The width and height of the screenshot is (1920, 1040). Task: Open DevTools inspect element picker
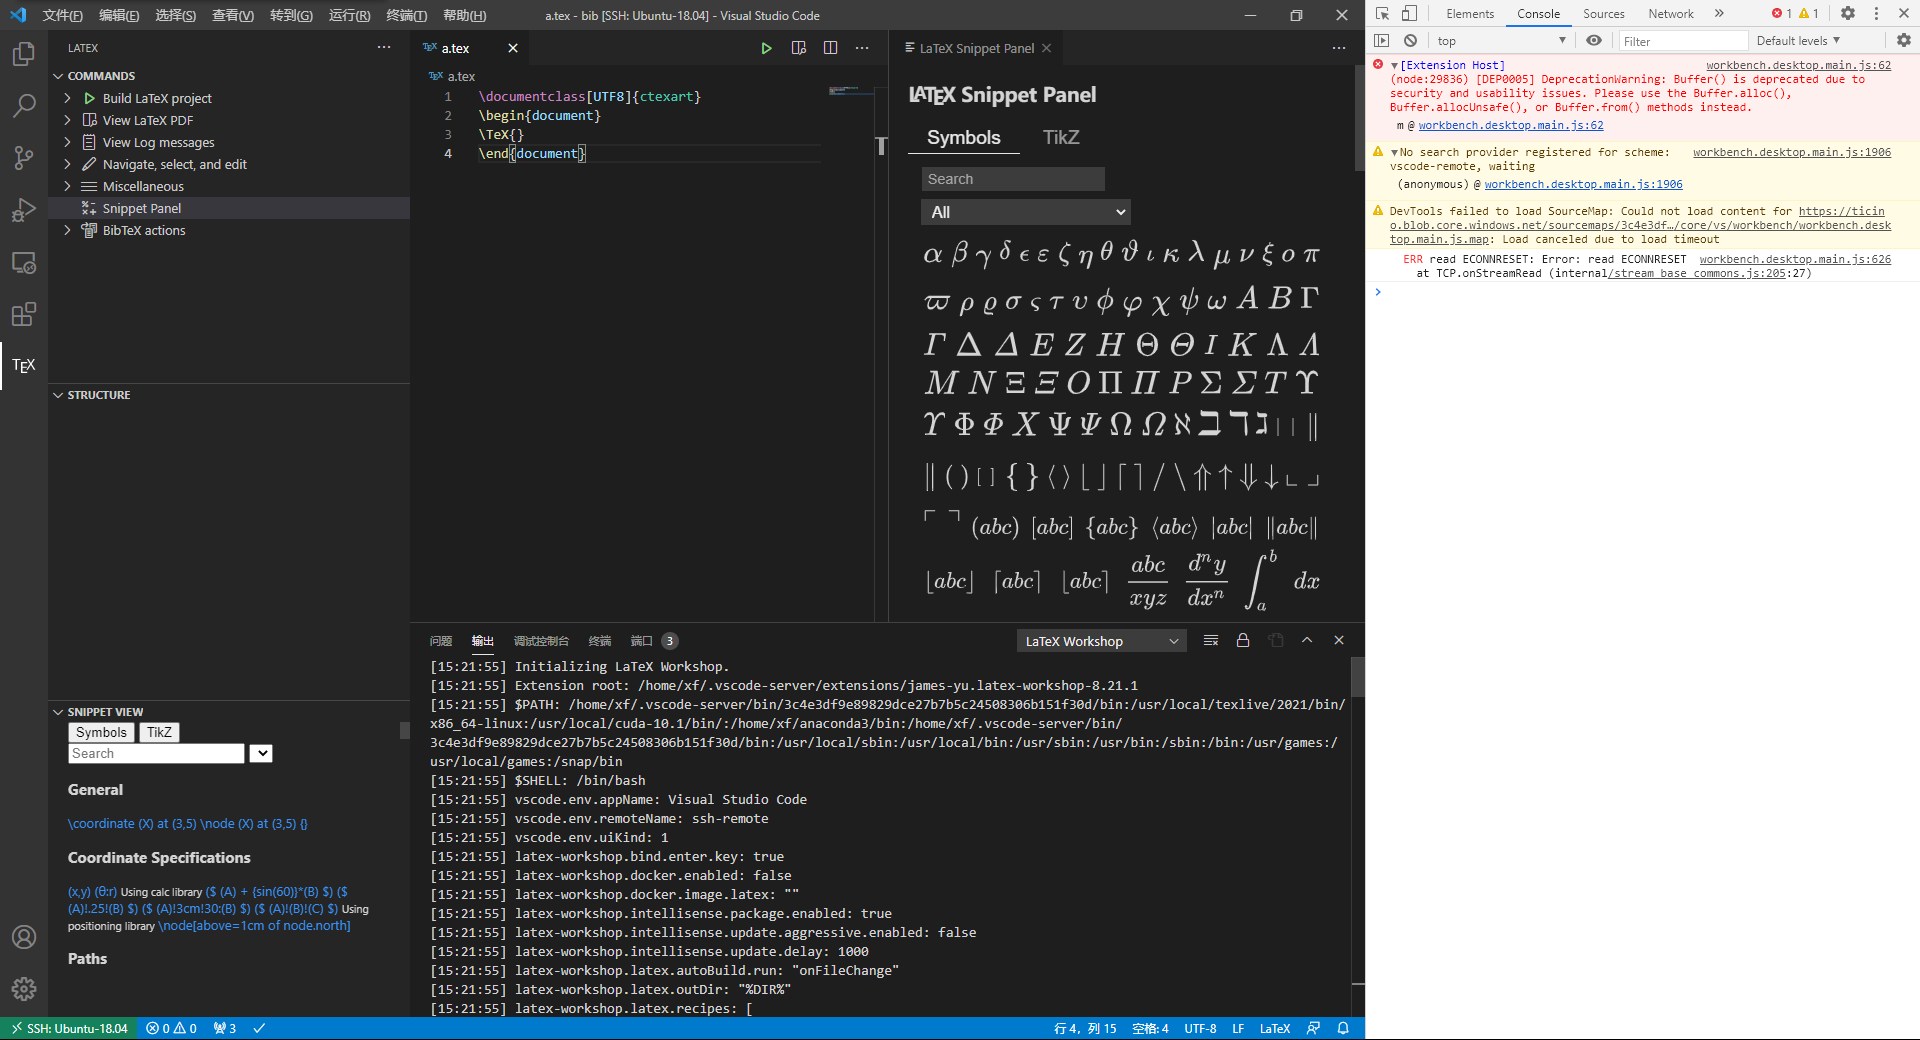[1382, 14]
